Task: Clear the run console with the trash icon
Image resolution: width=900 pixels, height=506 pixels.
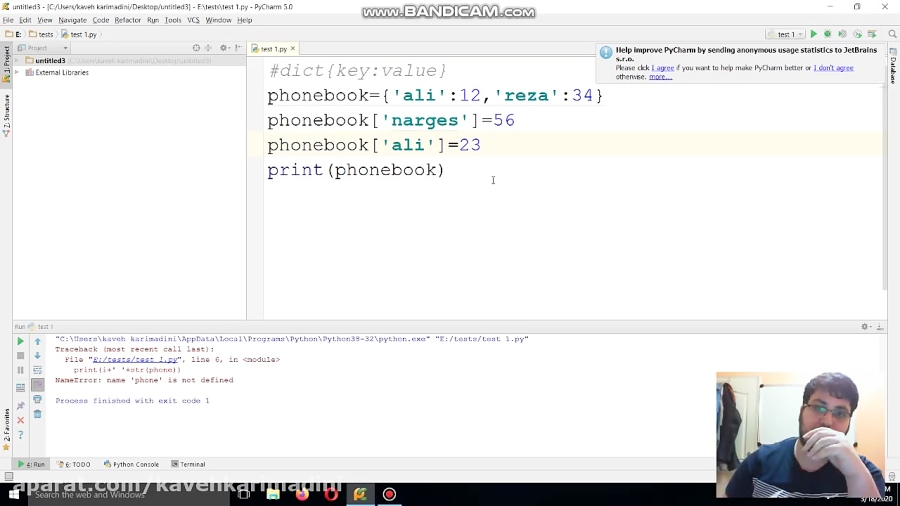Action: coord(37,414)
